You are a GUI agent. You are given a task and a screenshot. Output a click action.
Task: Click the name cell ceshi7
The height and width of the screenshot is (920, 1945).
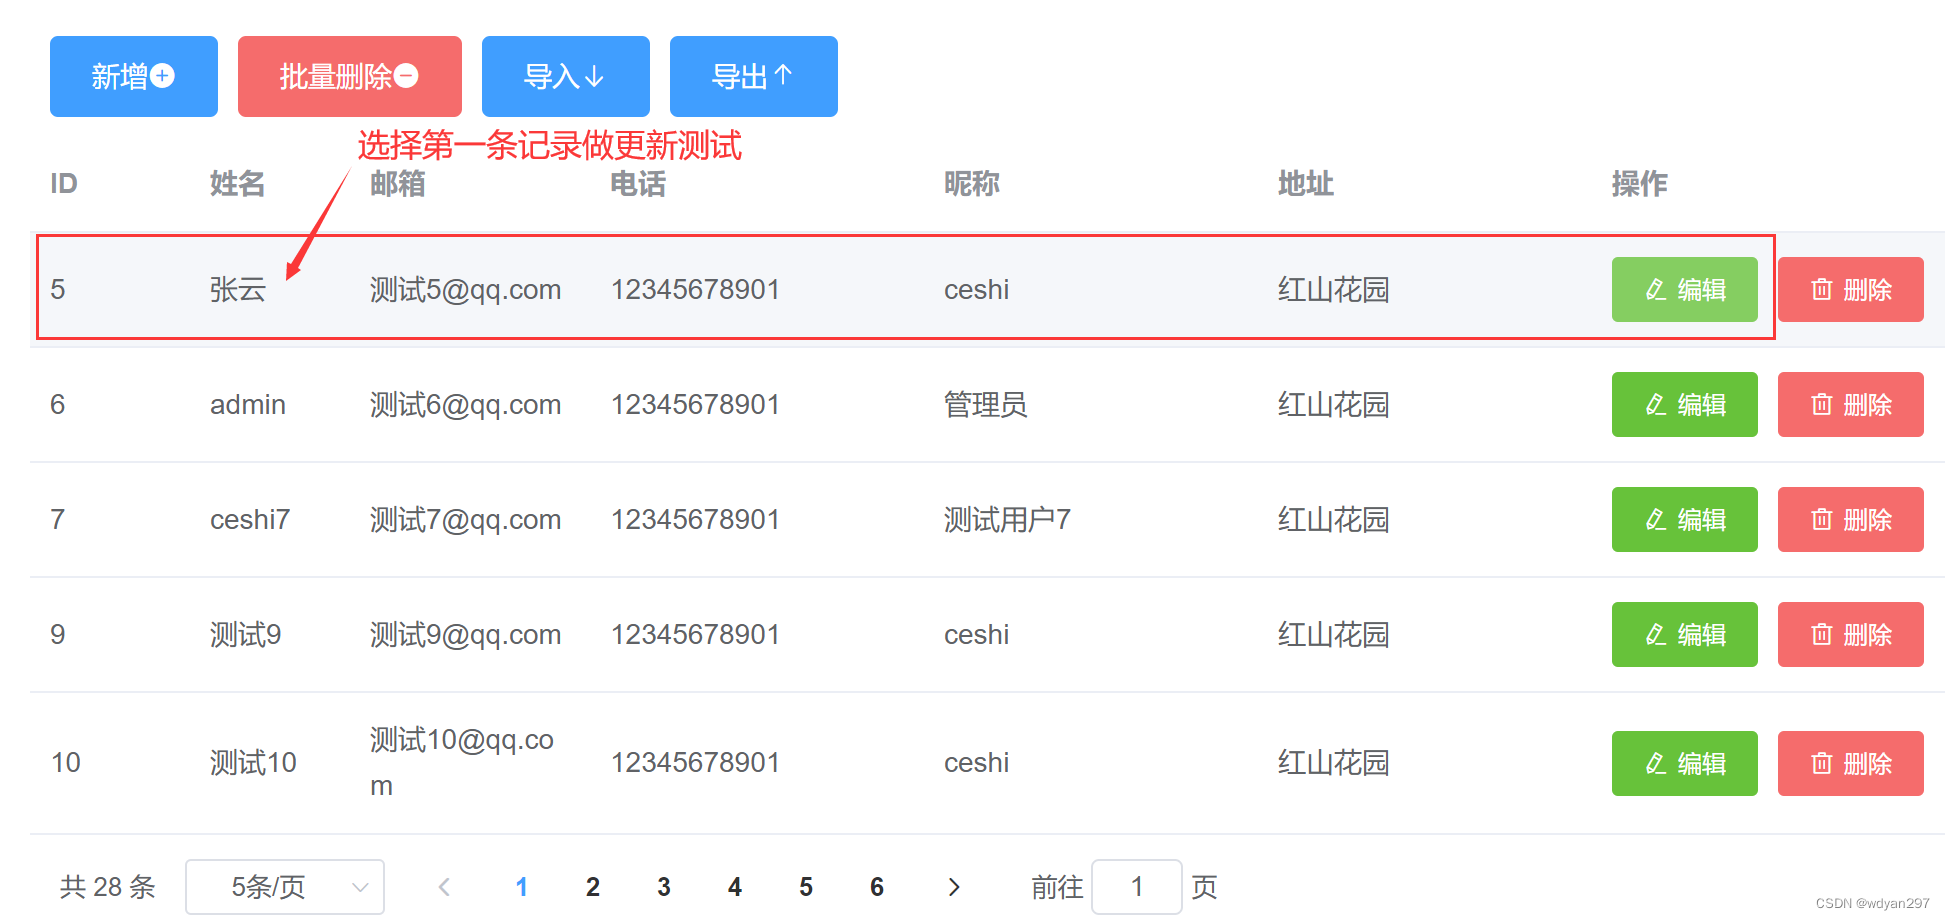pyautogui.click(x=250, y=520)
